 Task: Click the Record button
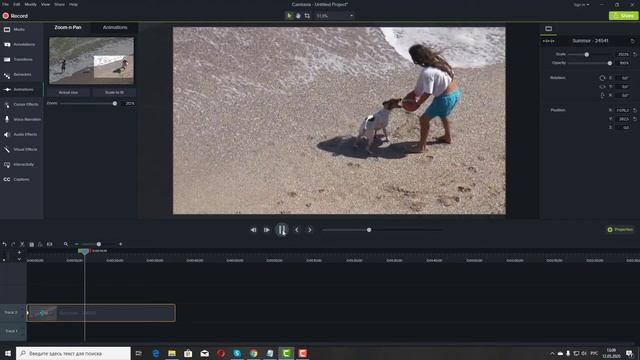point(15,16)
